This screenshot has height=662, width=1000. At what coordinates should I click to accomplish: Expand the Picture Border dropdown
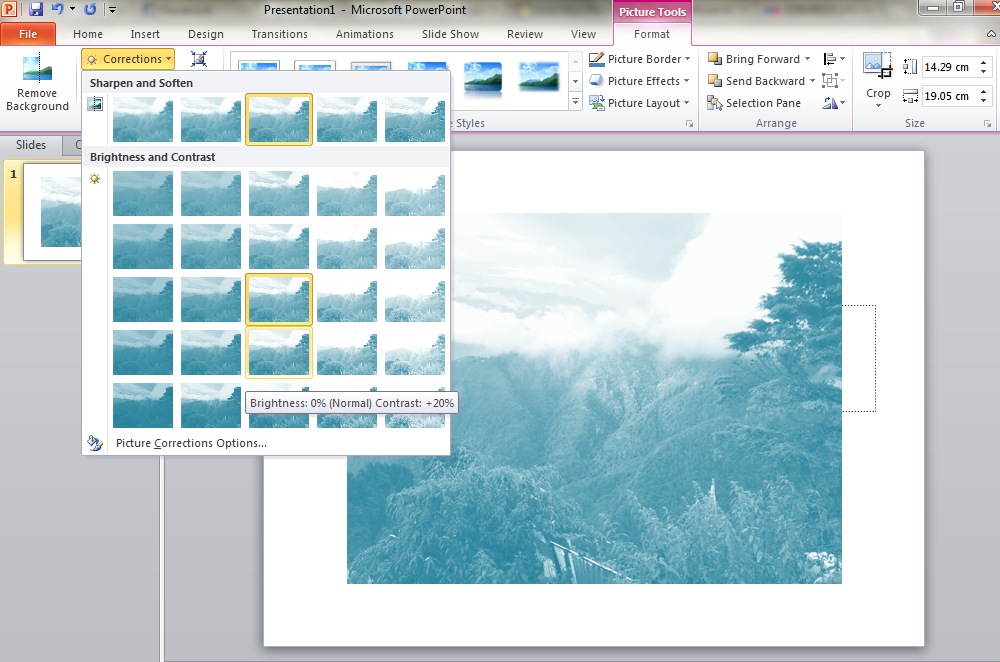(688, 59)
